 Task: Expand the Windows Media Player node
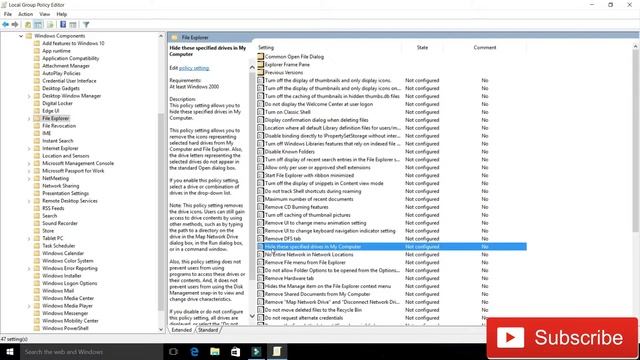click(x=29, y=306)
